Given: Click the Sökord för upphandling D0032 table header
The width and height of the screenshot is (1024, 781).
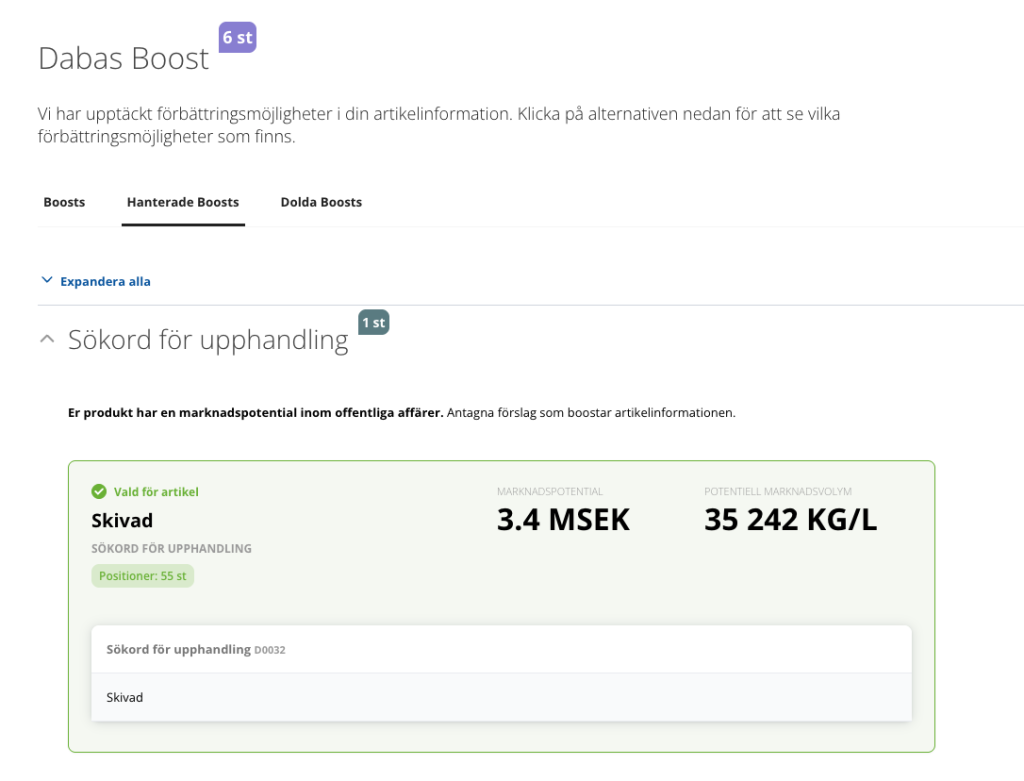Looking at the screenshot, I should click(502, 649).
